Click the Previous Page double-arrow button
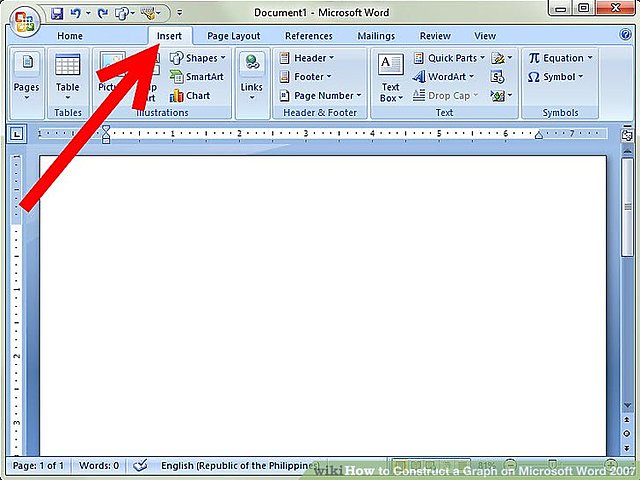Viewport: 640px width, 480px height. [x=627, y=419]
